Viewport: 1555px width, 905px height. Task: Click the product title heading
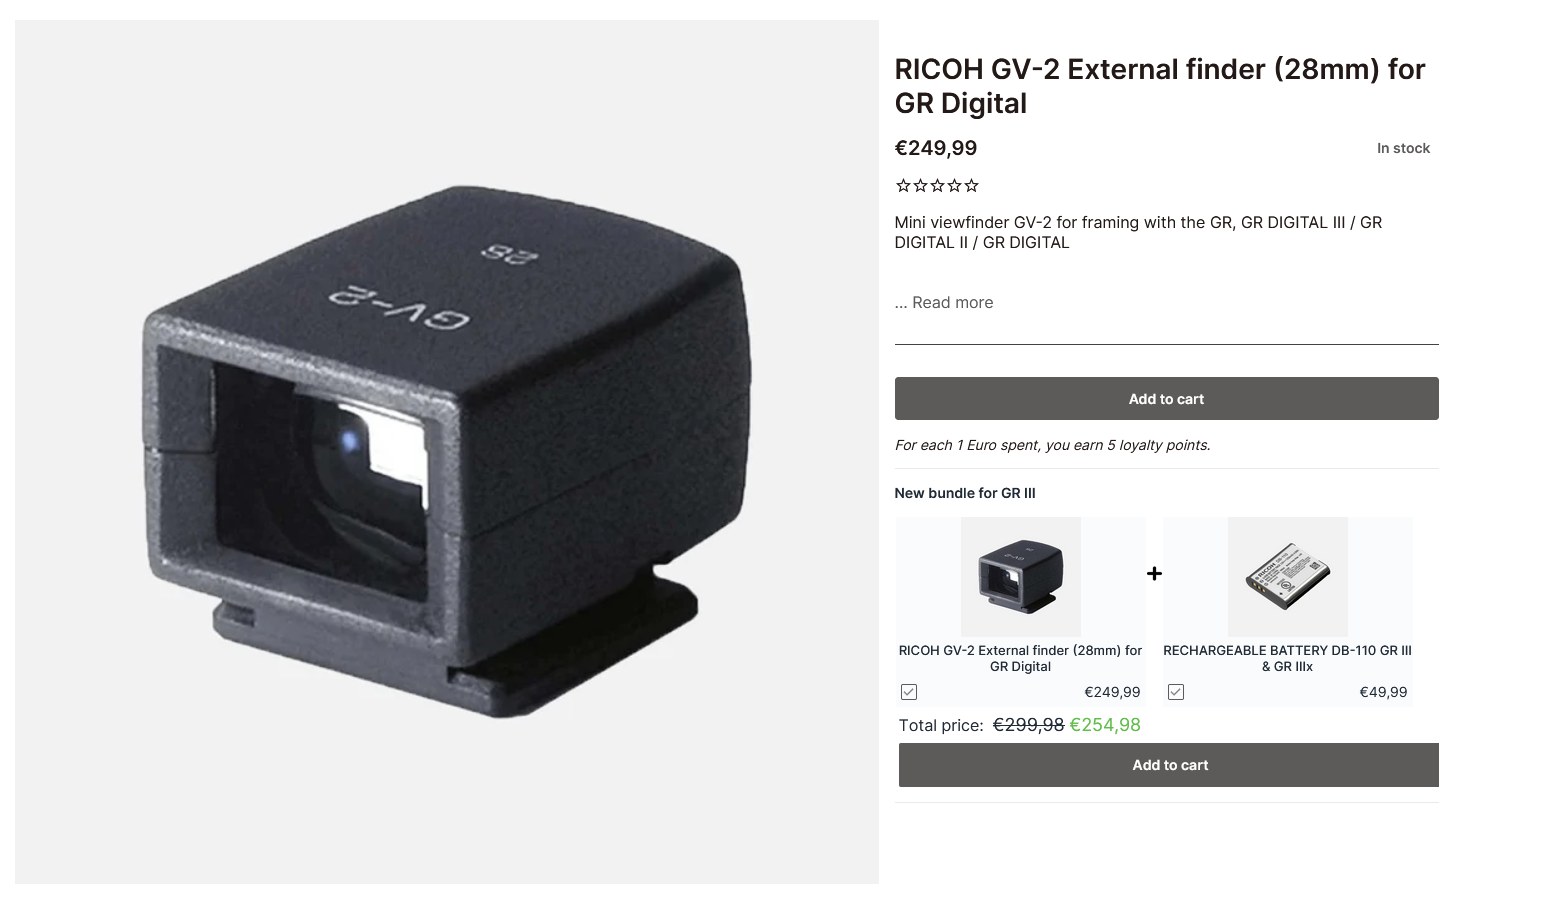pyautogui.click(x=1160, y=86)
